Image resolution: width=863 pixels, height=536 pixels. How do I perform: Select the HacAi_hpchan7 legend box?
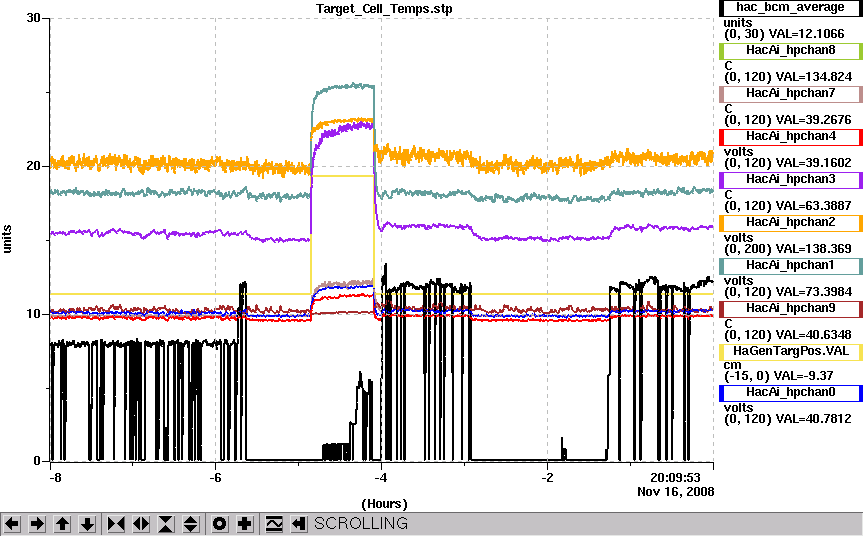[790, 94]
